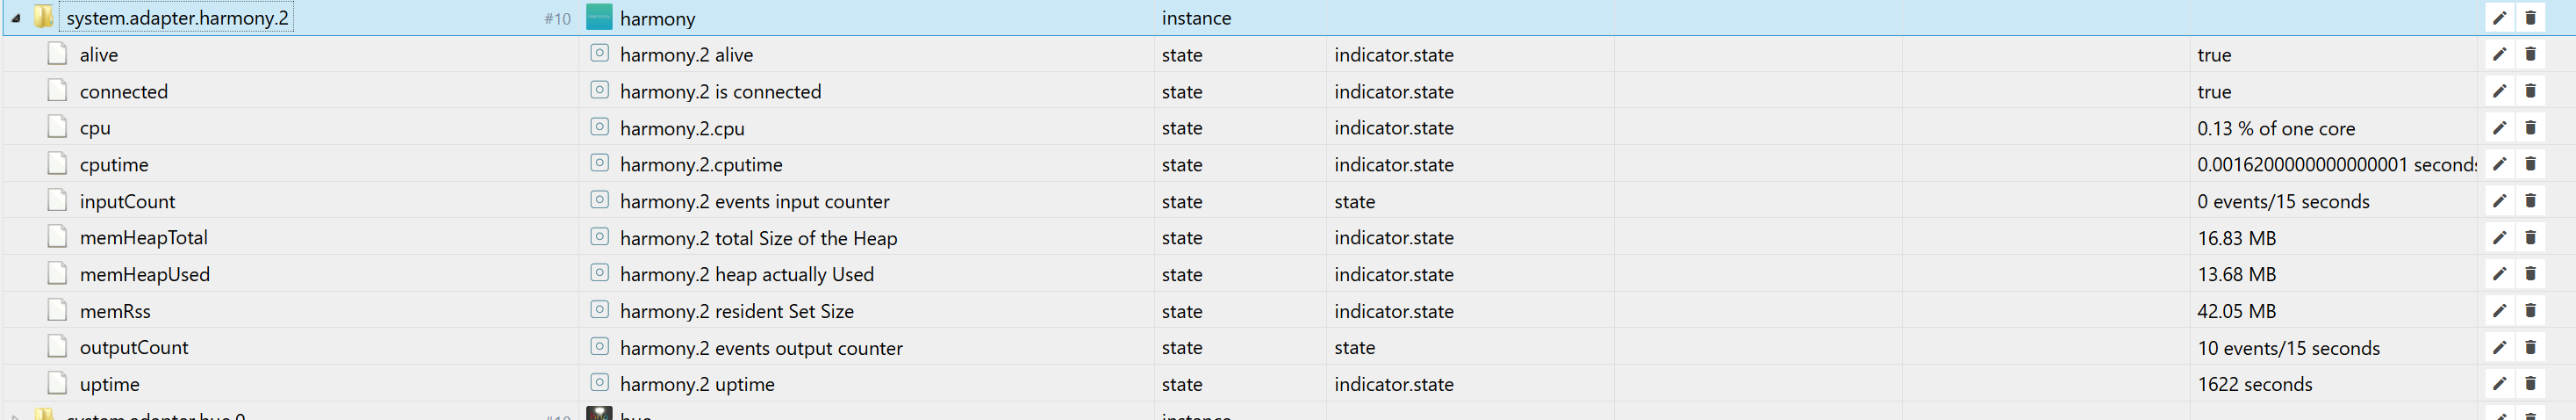
Task: Delete the uptime state object
Action: point(2531,384)
